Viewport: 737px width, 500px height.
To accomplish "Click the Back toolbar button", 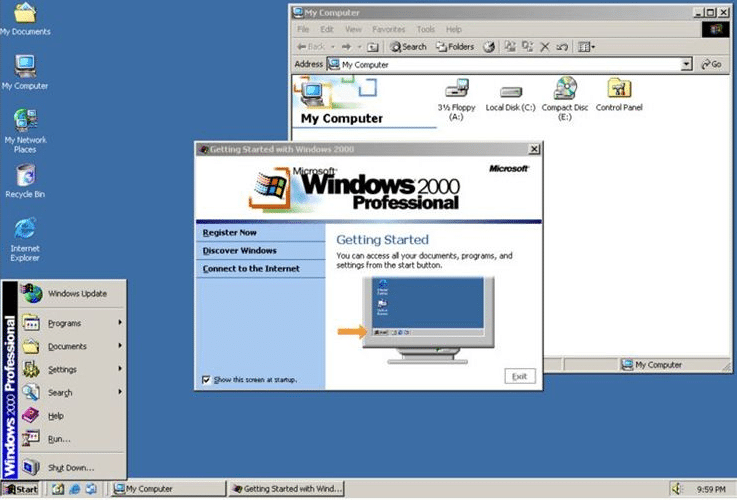I will (311, 47).
